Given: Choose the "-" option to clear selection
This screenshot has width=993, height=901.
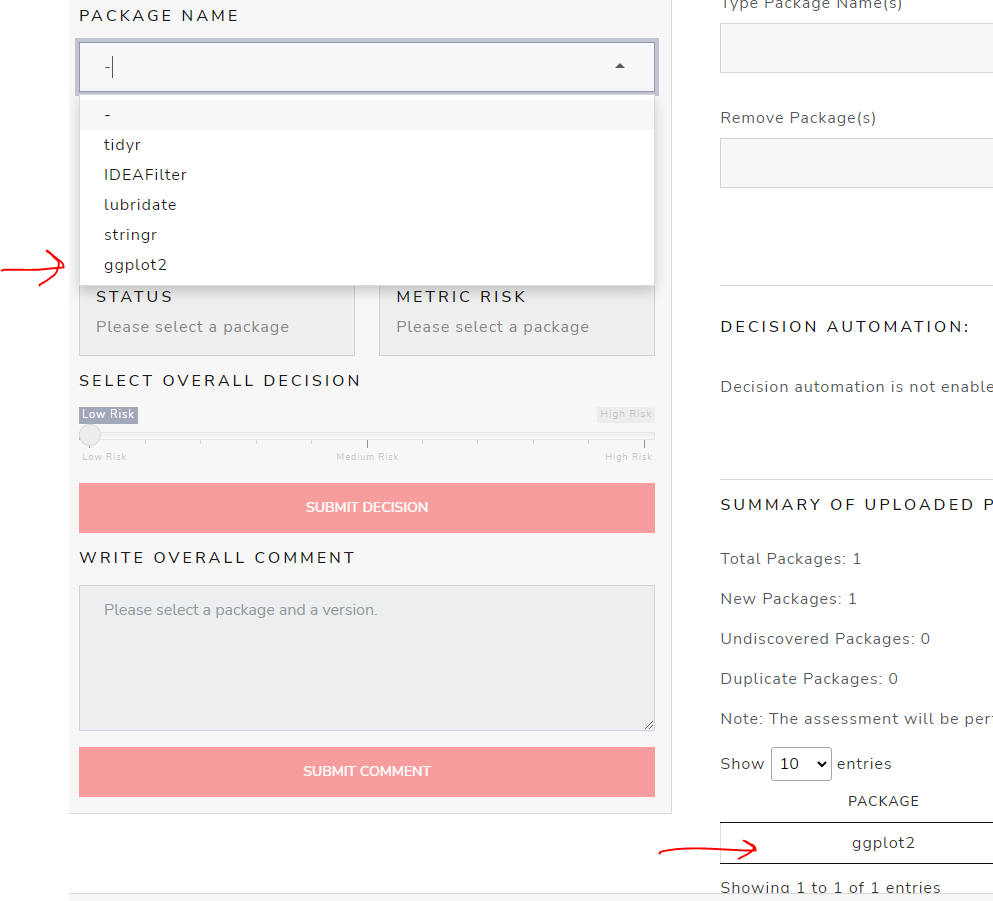Looking at the screenshot, I should (107, 114).
